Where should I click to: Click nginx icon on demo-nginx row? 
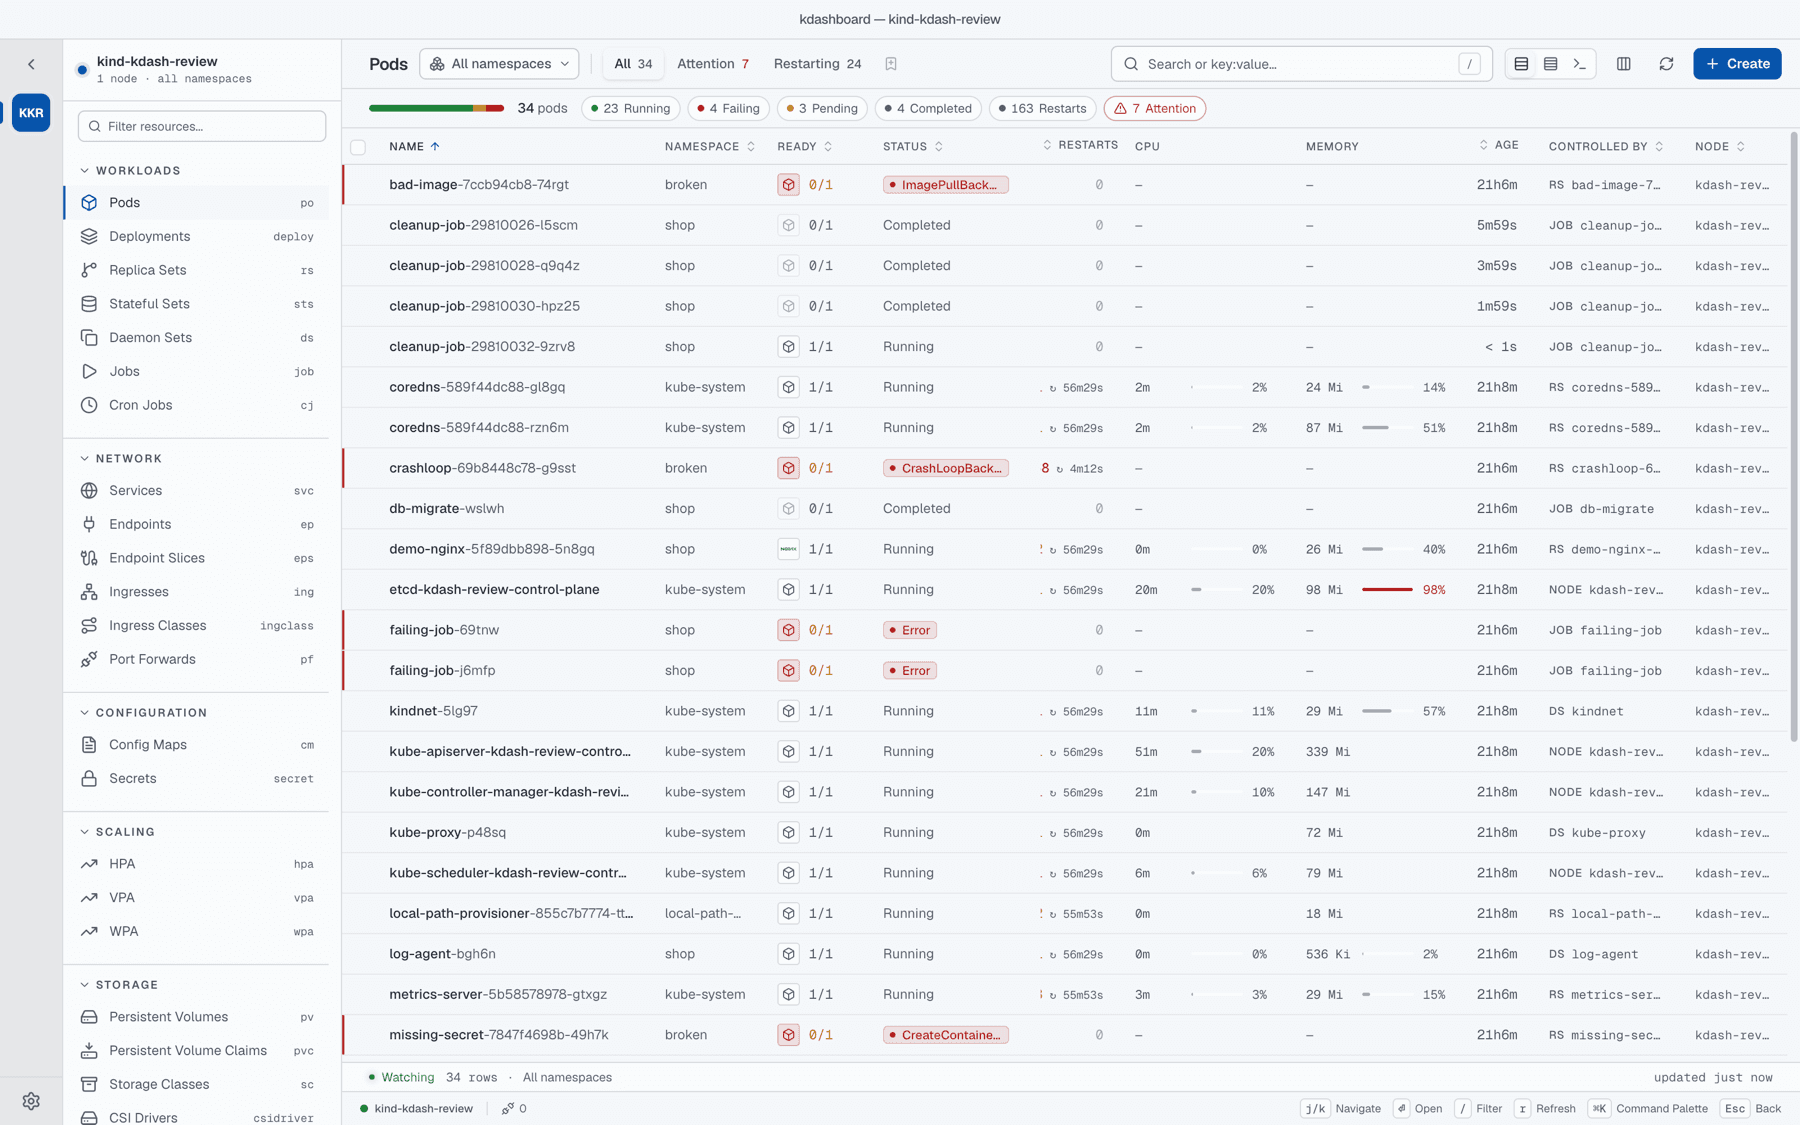coord(789,549)
